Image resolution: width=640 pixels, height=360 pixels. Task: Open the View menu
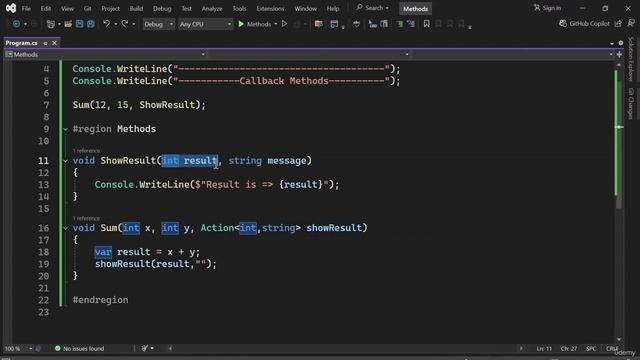(67, 9)
